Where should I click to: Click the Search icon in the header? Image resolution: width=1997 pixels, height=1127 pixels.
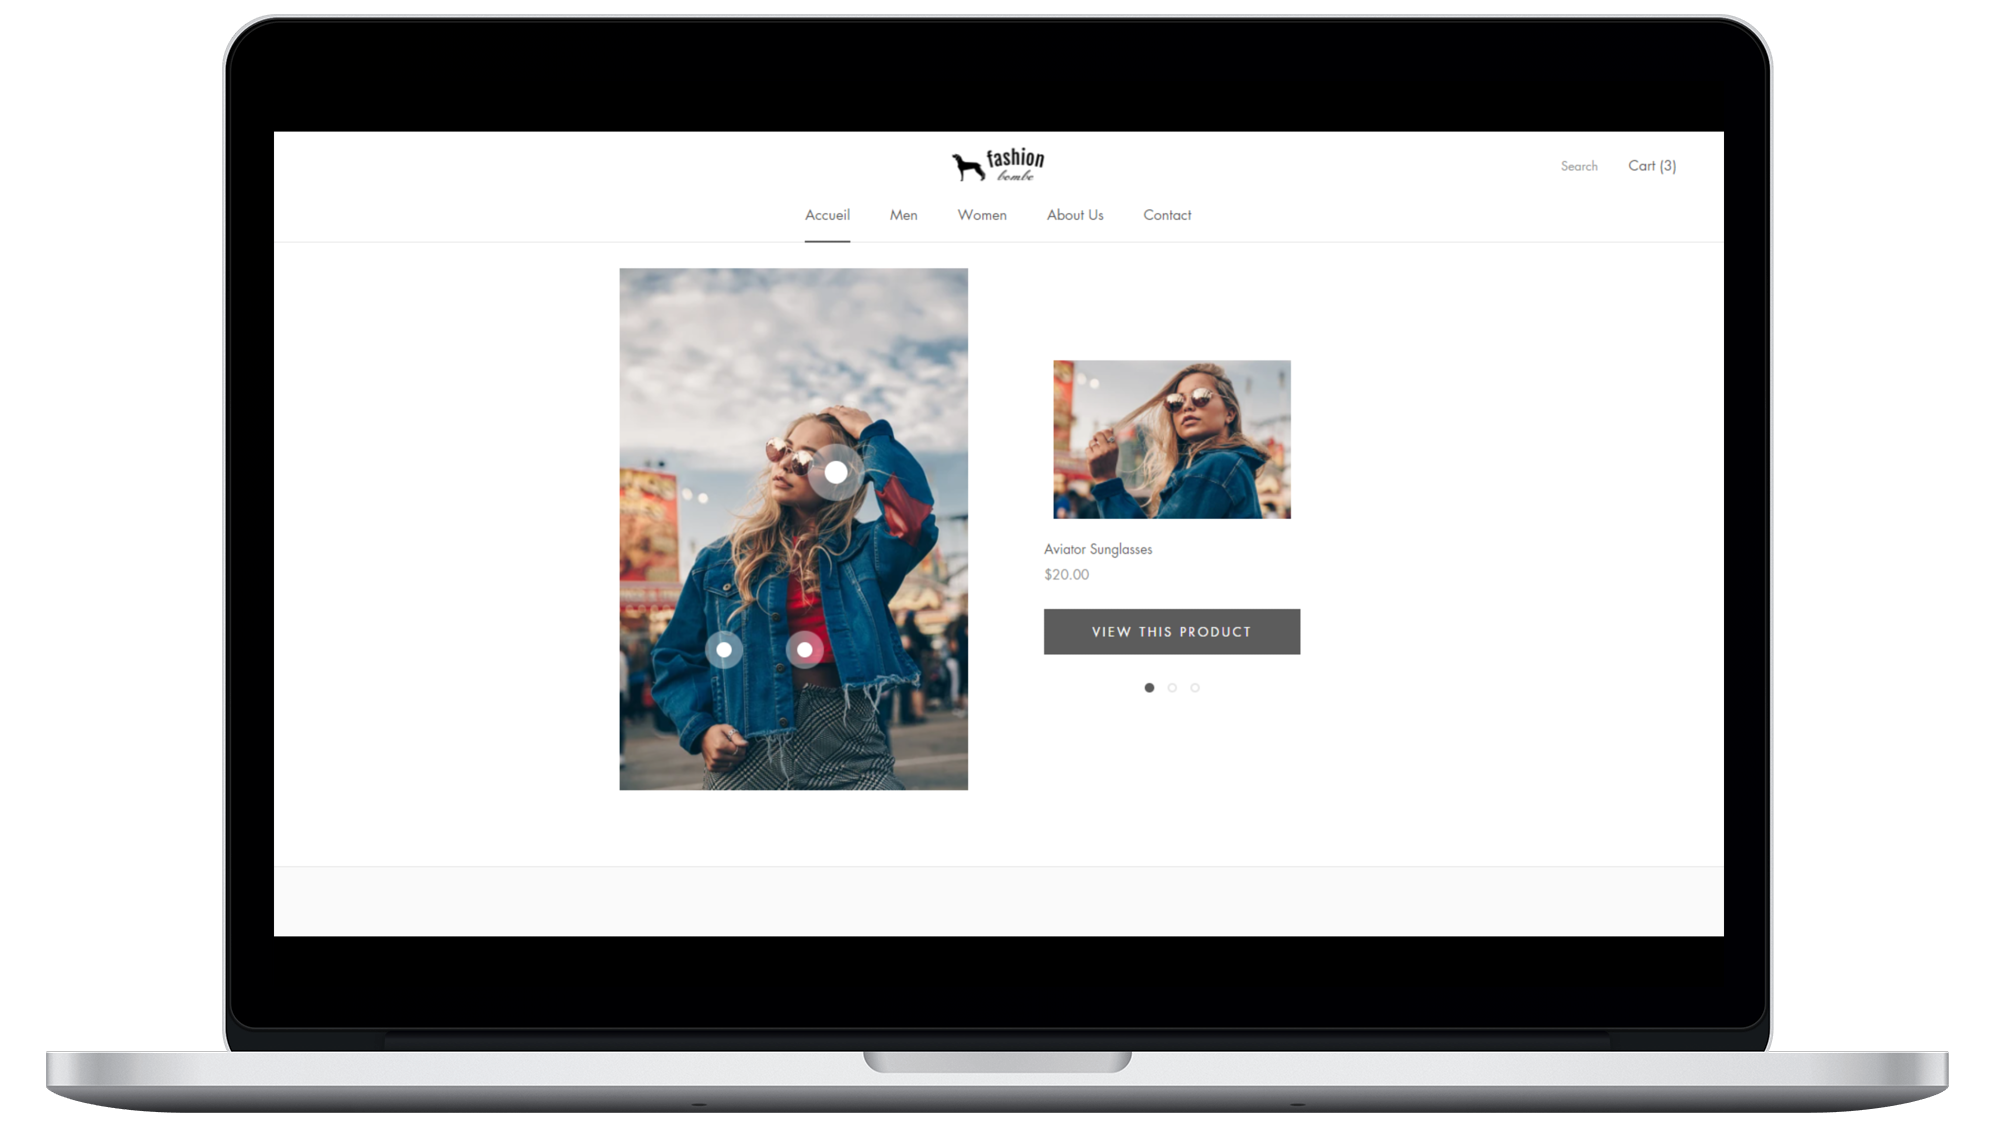point(1579,165)
